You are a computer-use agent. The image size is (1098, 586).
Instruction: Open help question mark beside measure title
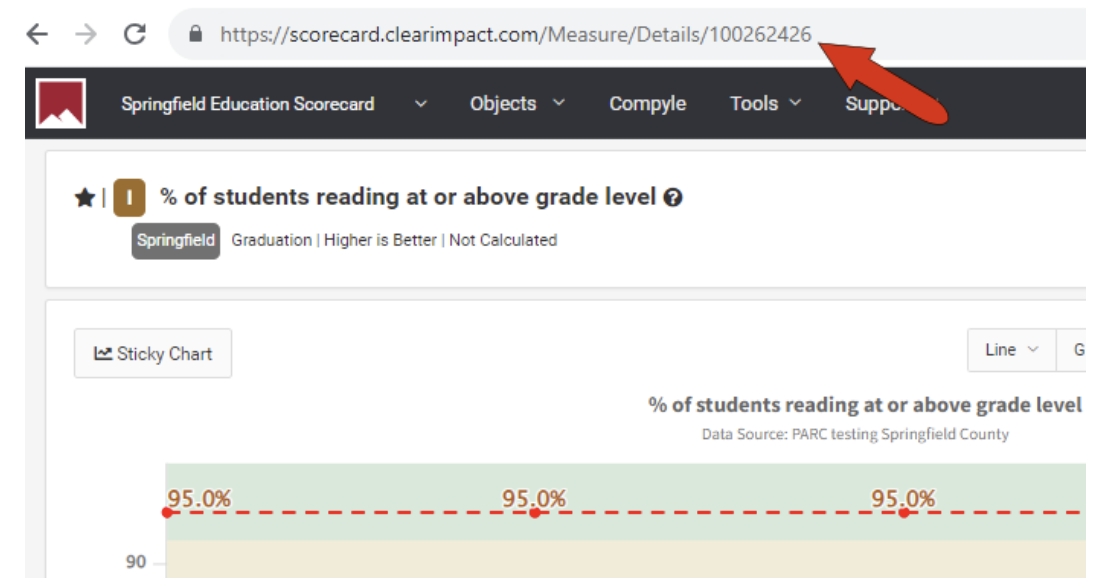tap(673, 198)
